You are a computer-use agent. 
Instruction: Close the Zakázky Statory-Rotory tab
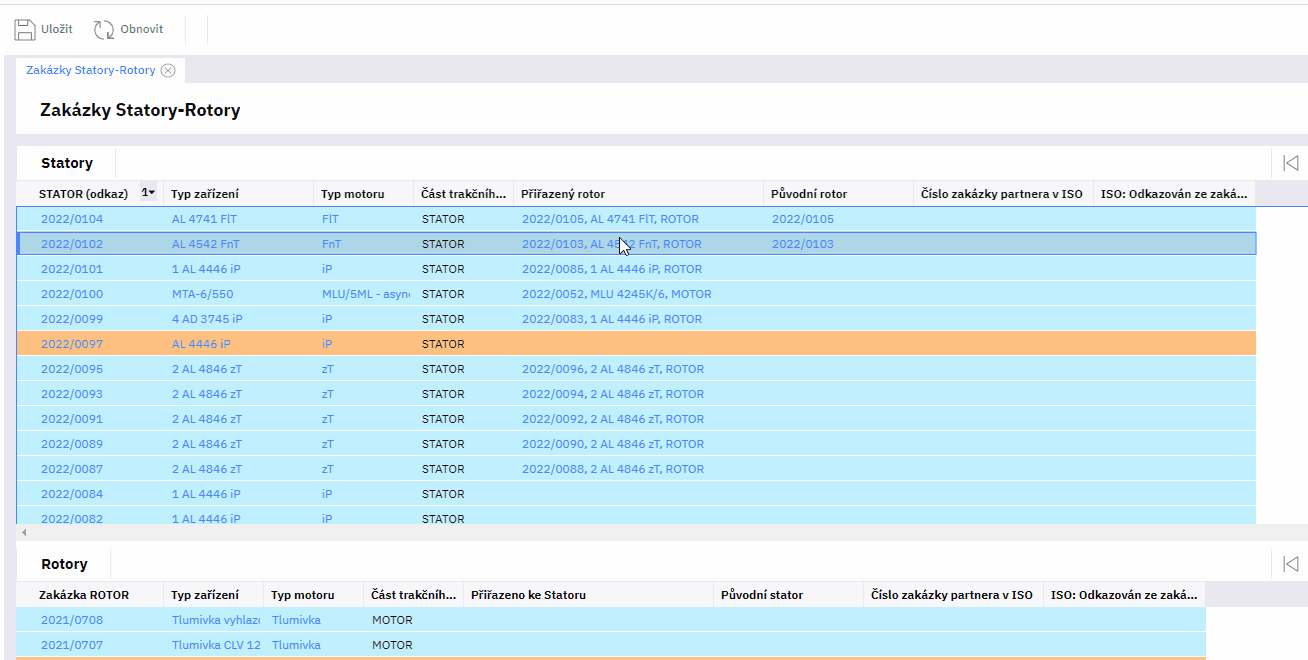(168, 70)
